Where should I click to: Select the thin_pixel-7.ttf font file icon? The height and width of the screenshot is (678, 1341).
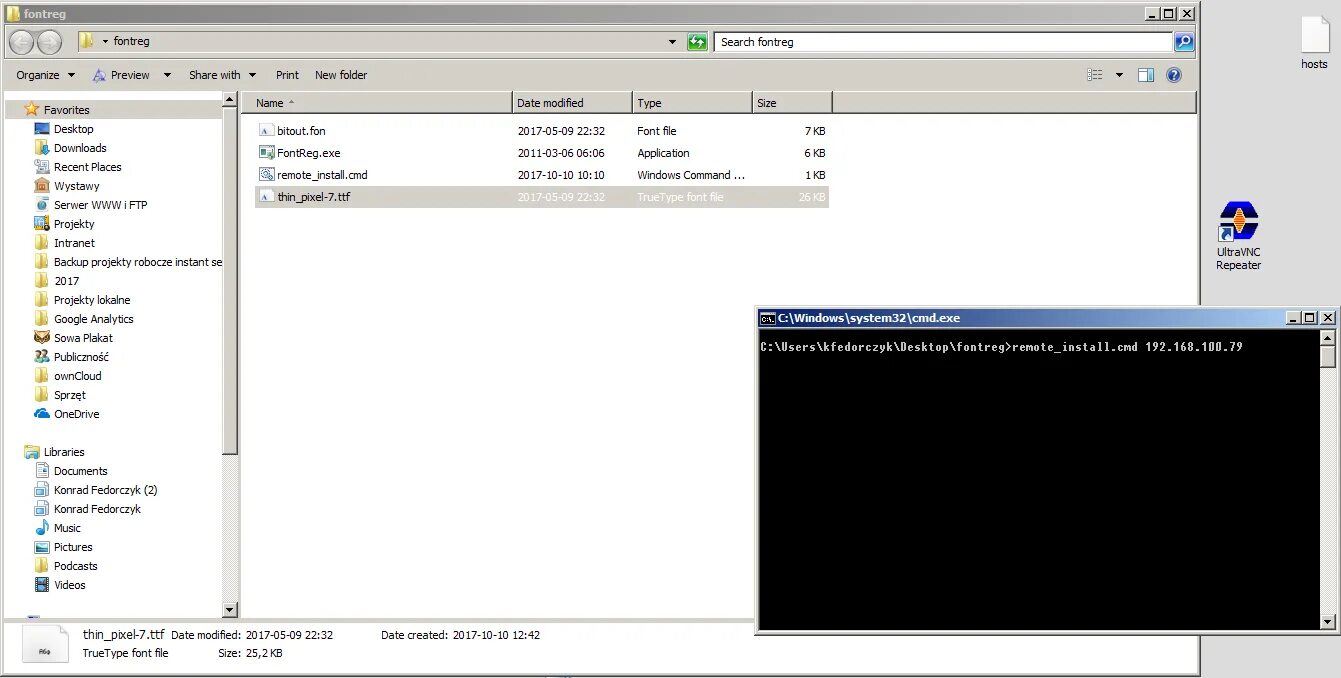click(266, 197)
